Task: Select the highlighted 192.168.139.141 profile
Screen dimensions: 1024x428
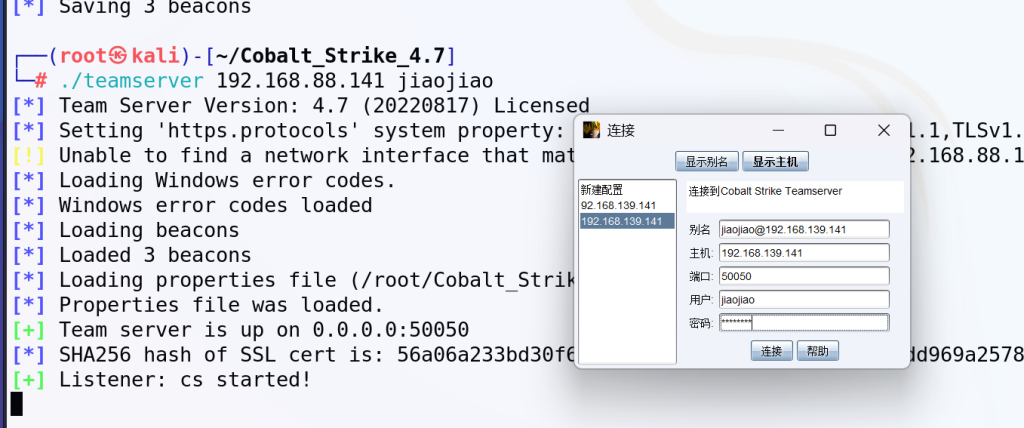Action: click(x=627, y=221)
